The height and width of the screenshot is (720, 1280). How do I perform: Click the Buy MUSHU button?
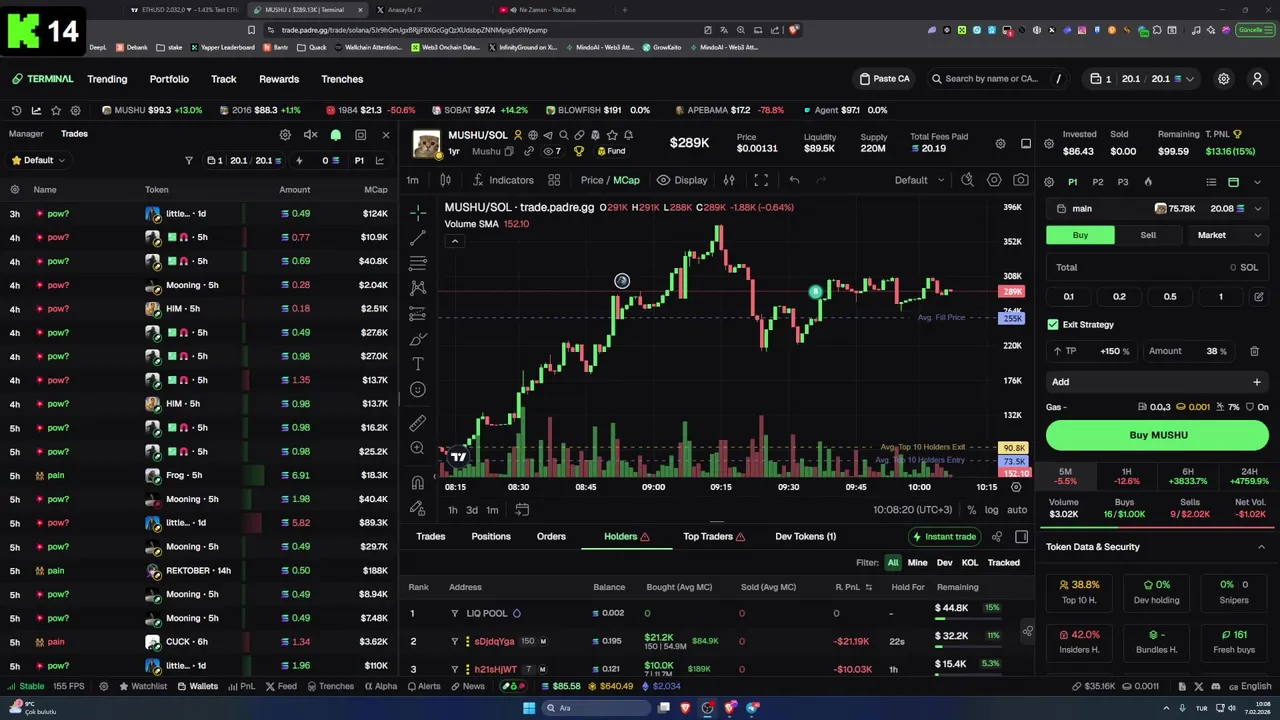click(1158, 435)
